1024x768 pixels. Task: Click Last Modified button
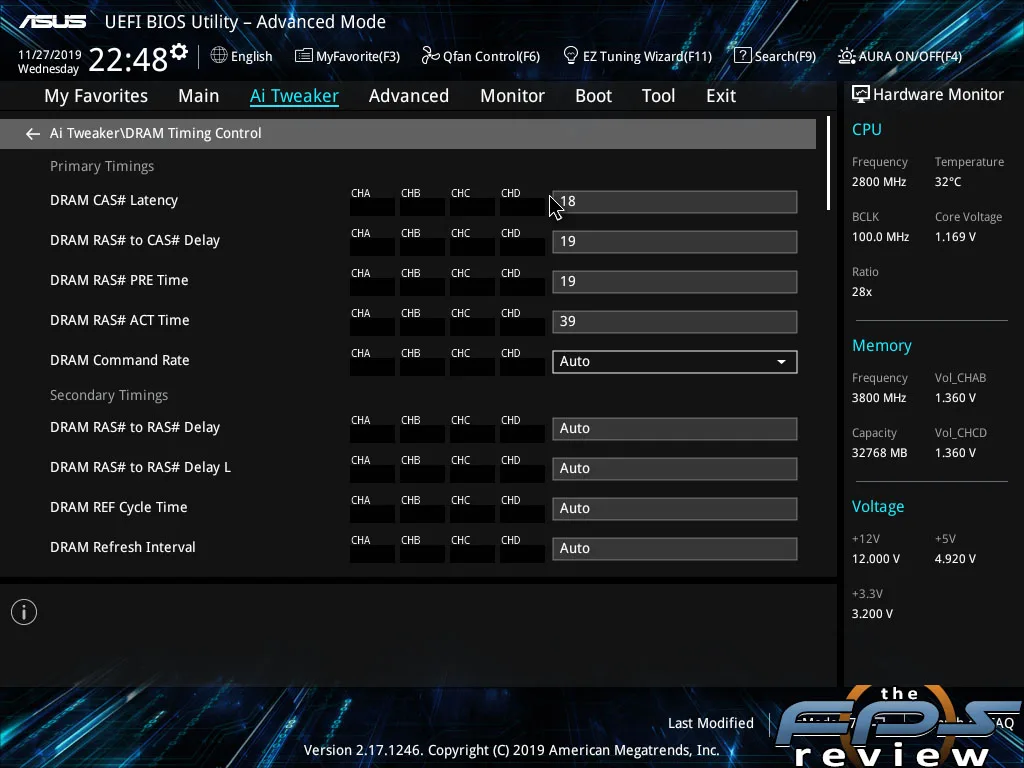tap(711, 723)
